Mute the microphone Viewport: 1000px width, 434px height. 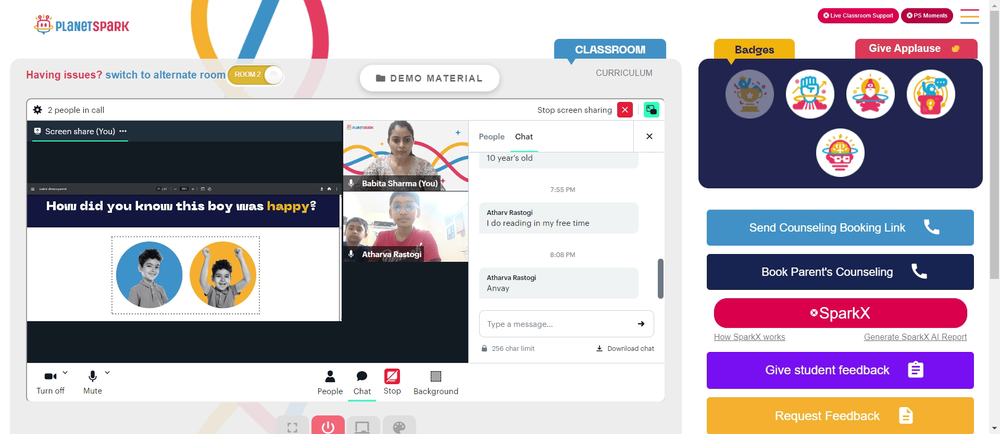point(92,382)
